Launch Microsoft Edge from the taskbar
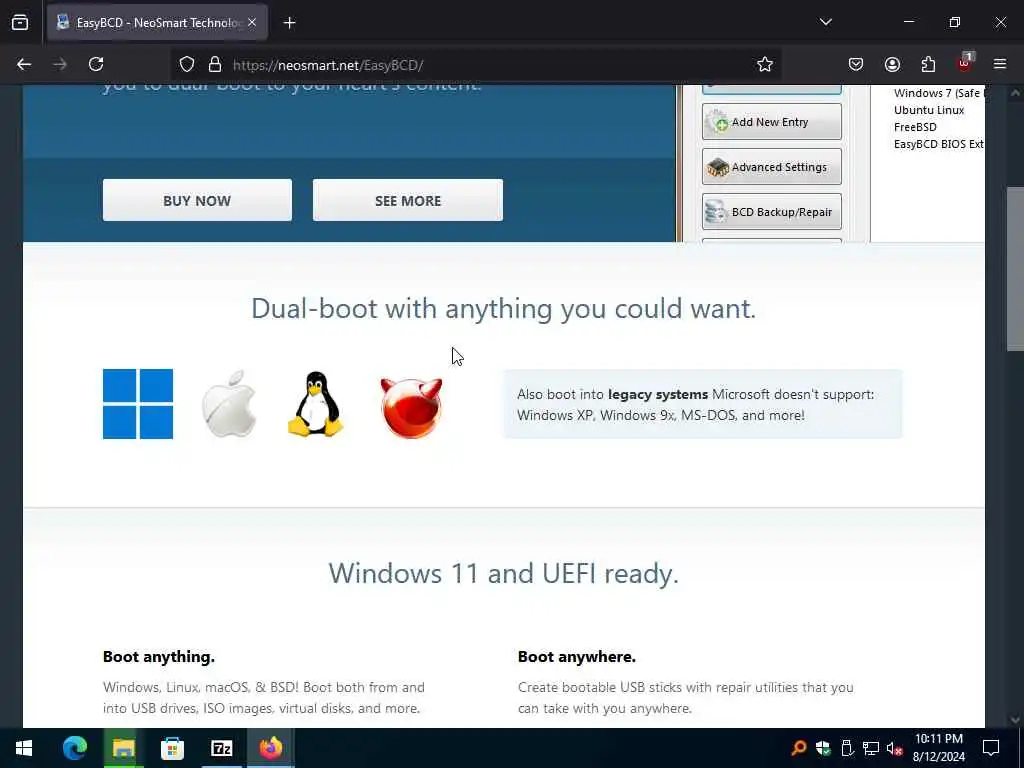This screenshot has height=768, width=1024. (74, 748)
